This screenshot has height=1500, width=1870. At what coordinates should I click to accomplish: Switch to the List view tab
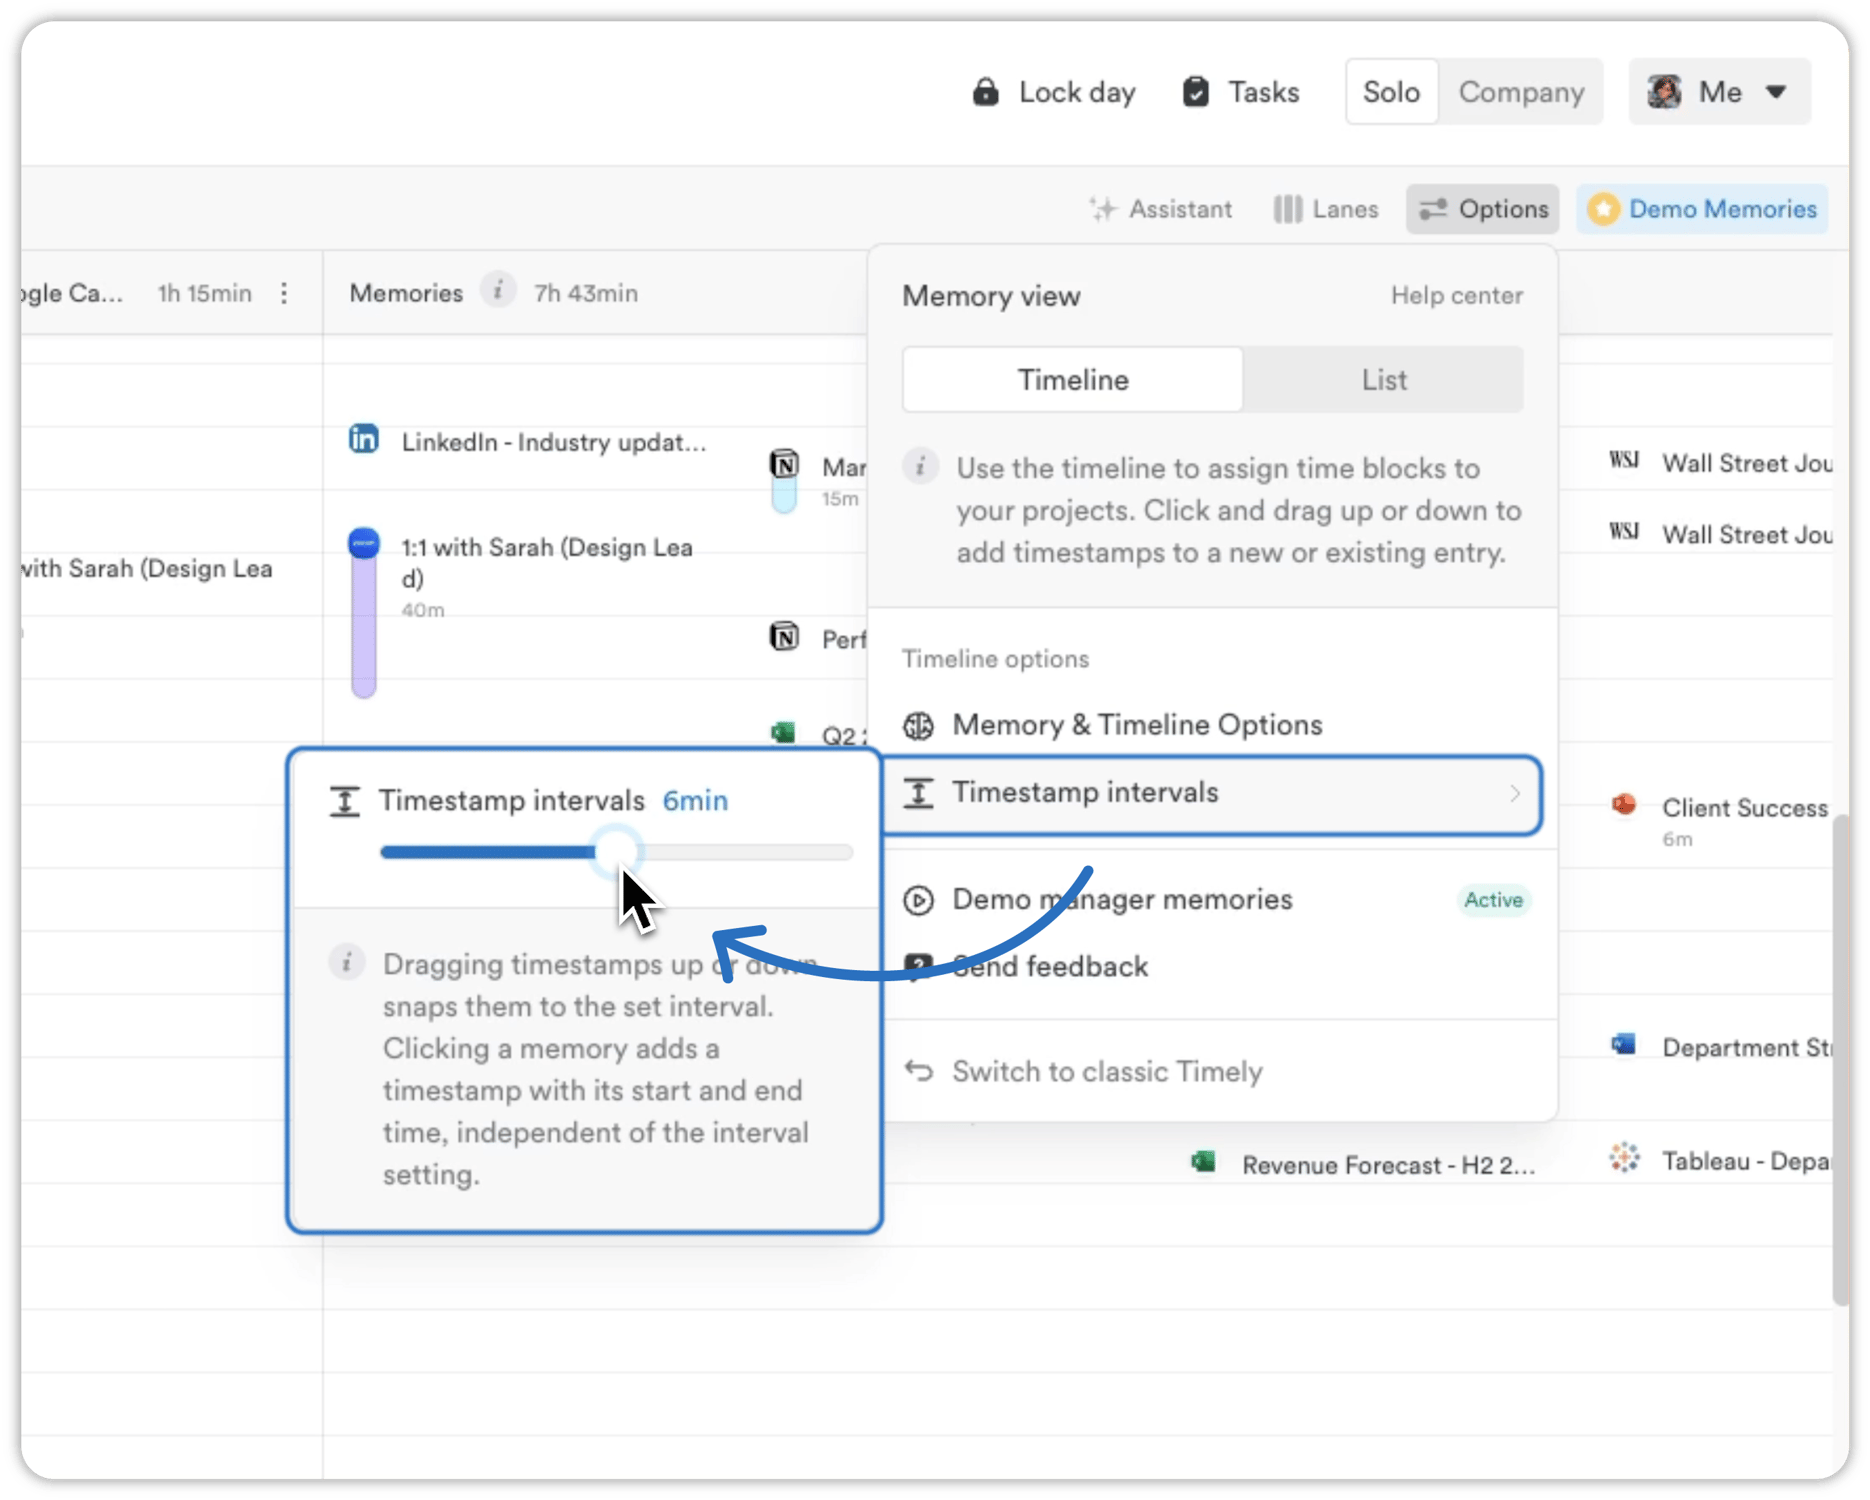coord(1383,379)
